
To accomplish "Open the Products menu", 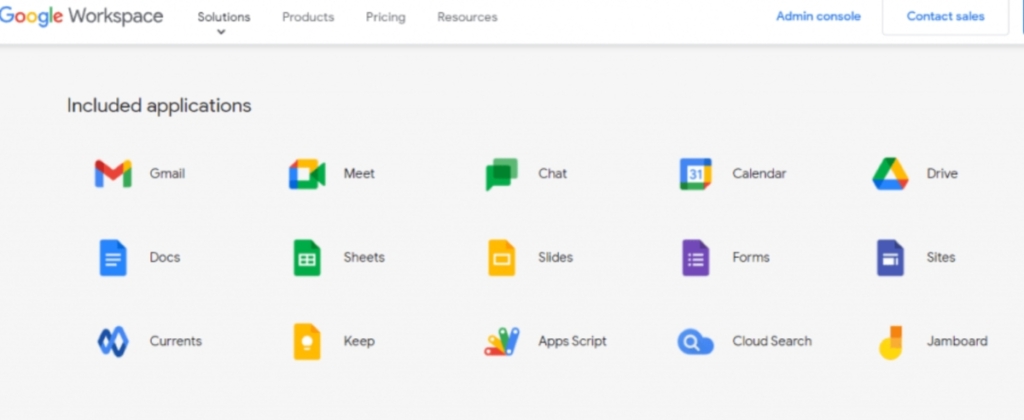I will click(x=308, y=17).
